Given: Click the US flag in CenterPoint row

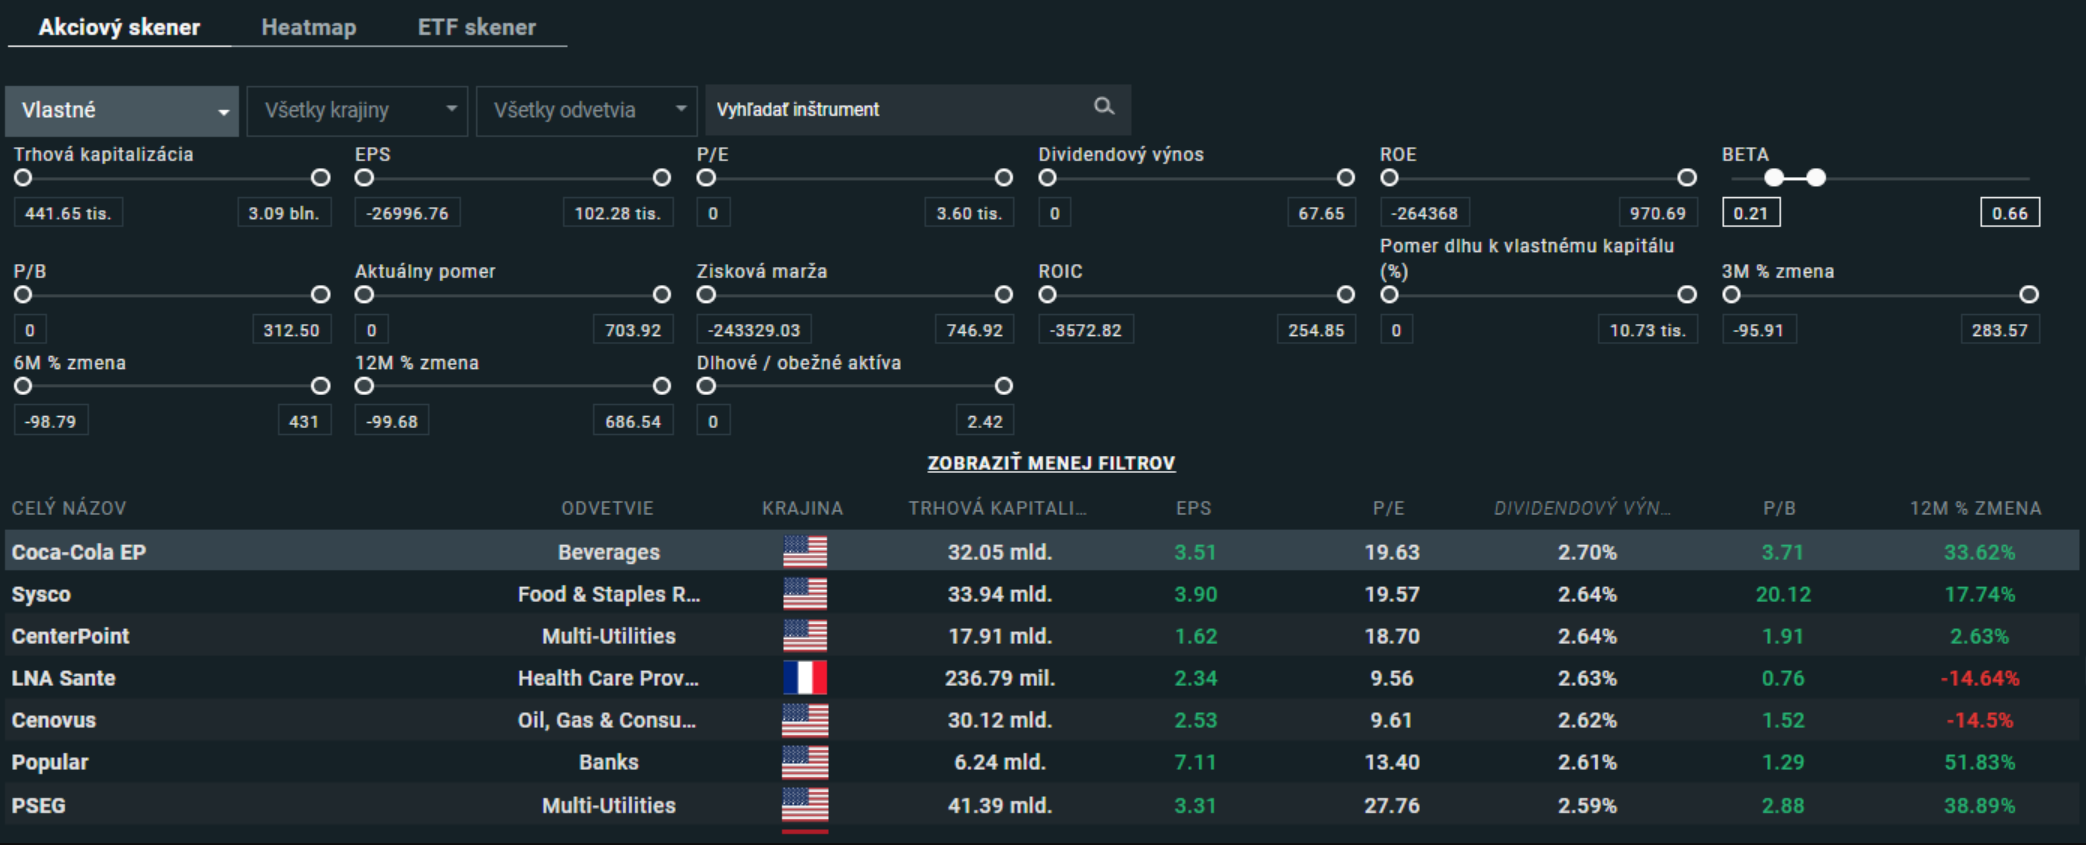Looking at the screenshot, I should 805,636.
